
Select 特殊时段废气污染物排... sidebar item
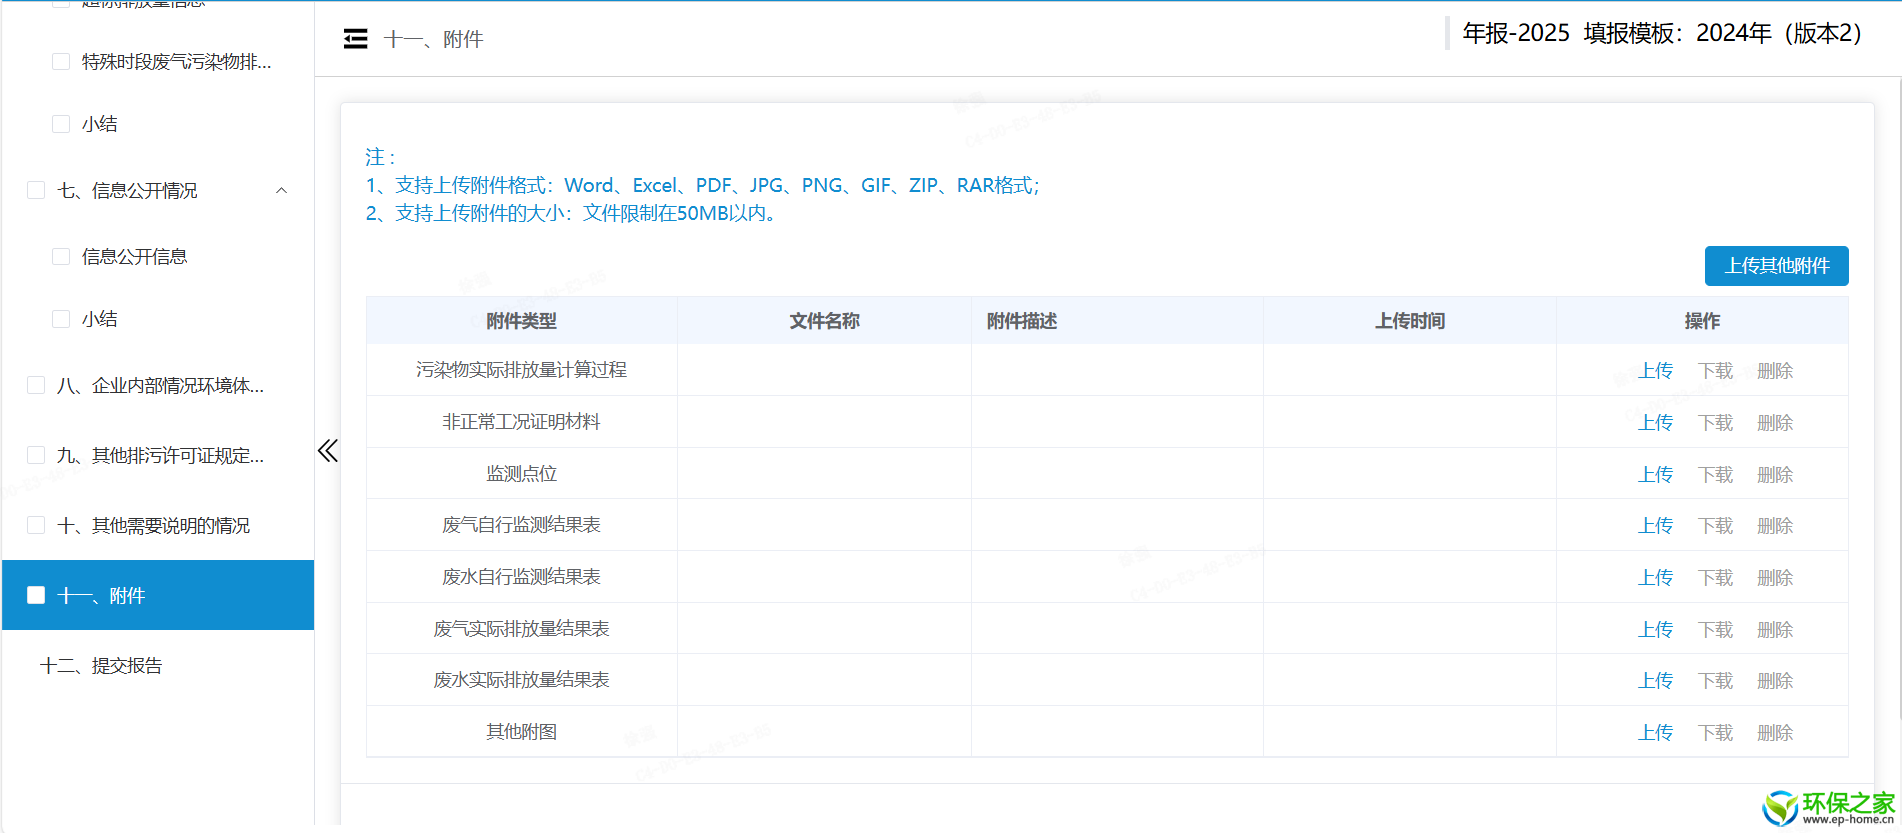pos(176,62)
